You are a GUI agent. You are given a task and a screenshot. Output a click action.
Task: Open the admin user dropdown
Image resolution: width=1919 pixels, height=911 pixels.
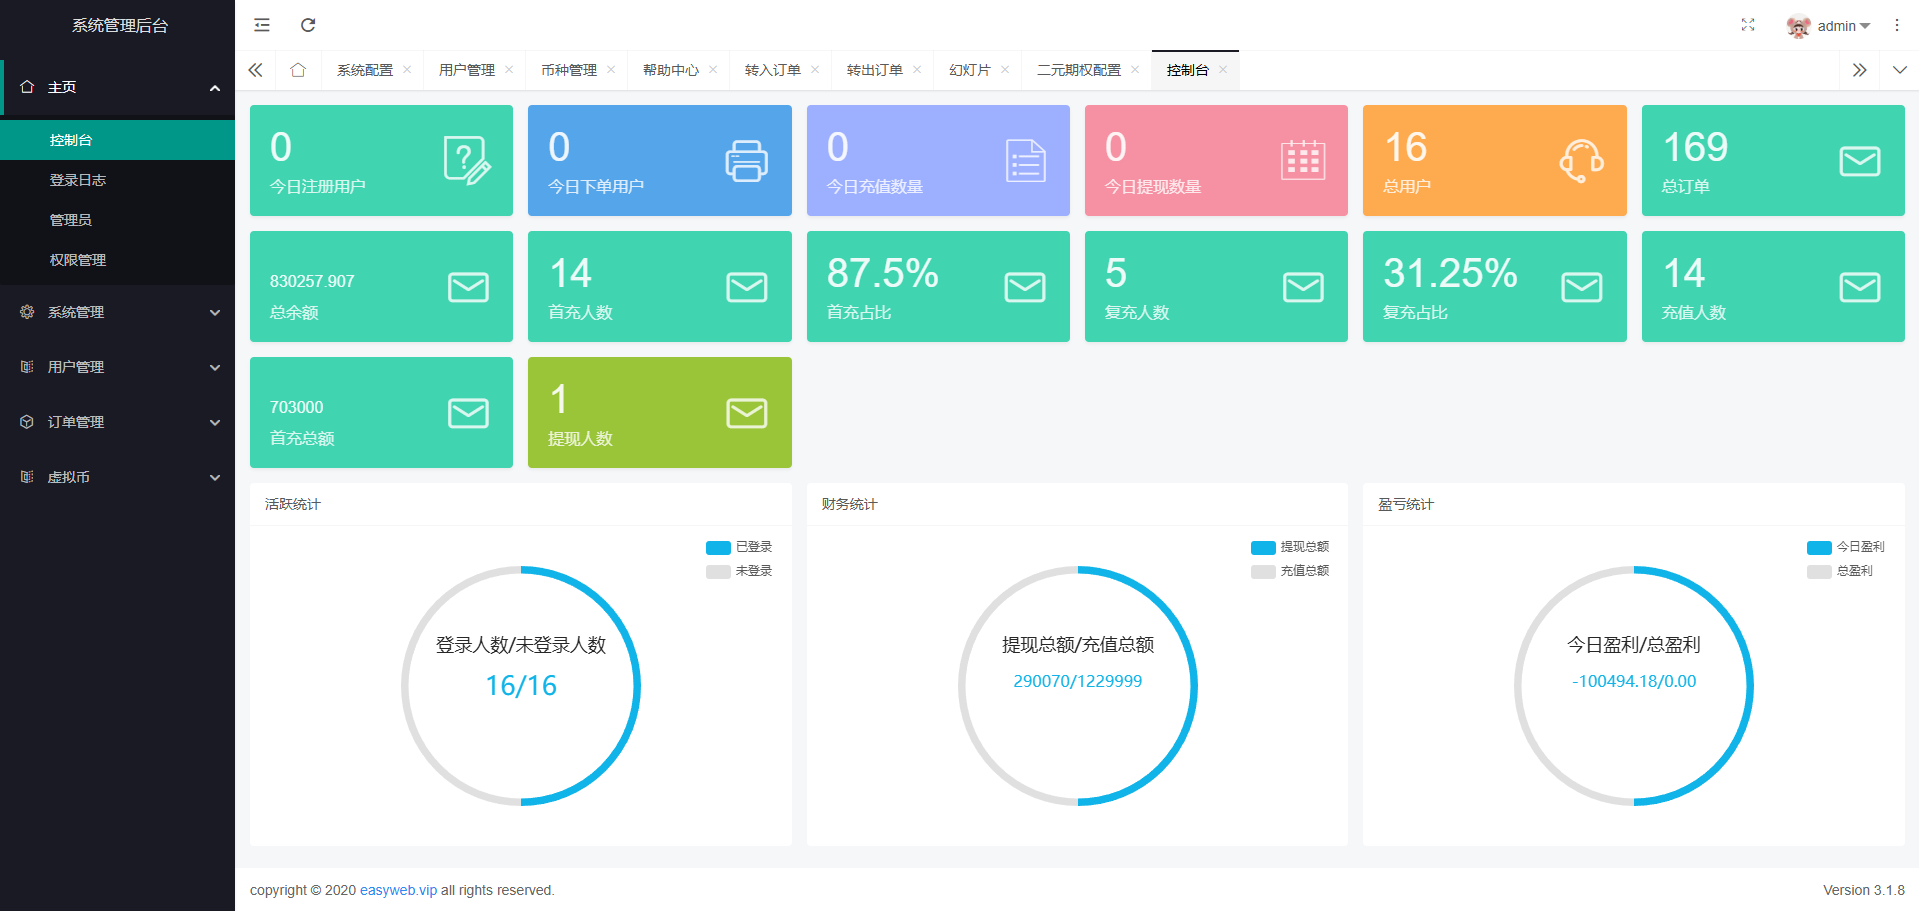pyautogui.click(x=1830, y=26)
